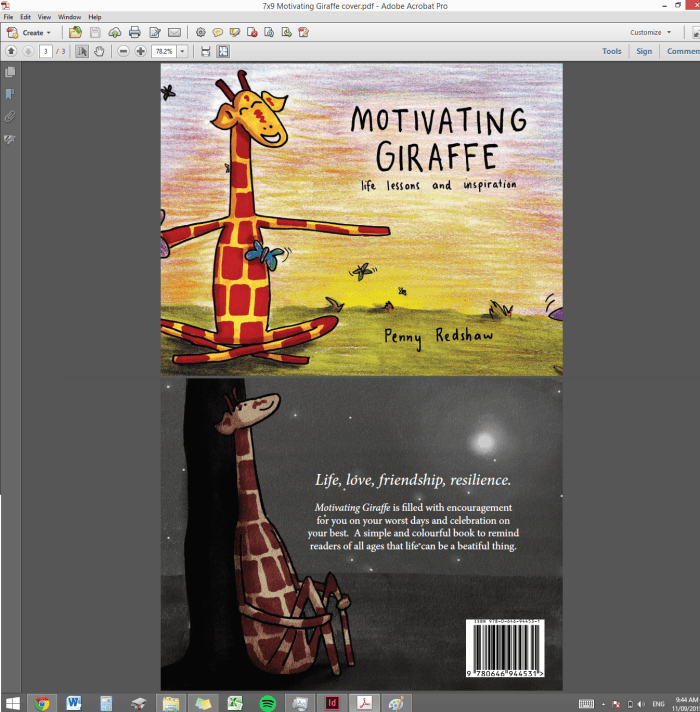Click the Open file folder icon
This screenshot has height=712, width=700.
(x=75, y=33)
